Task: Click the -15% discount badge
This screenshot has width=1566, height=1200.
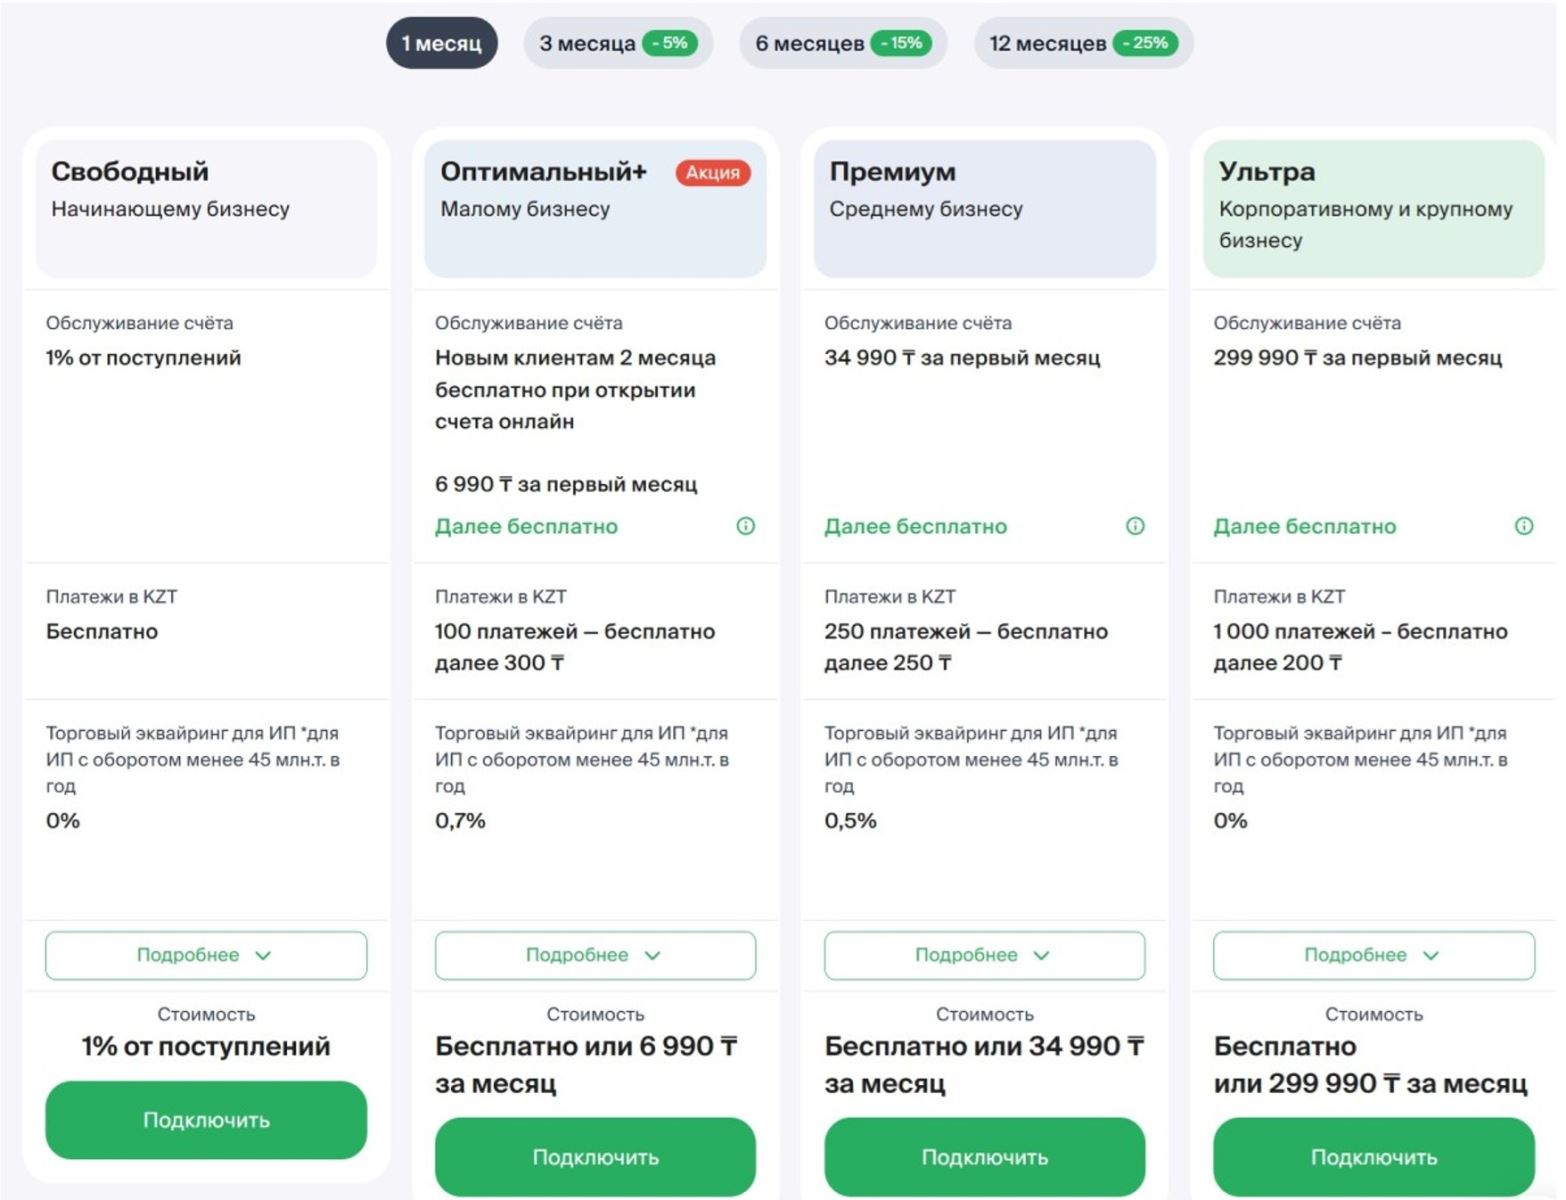Action: (x=901, y=43)
